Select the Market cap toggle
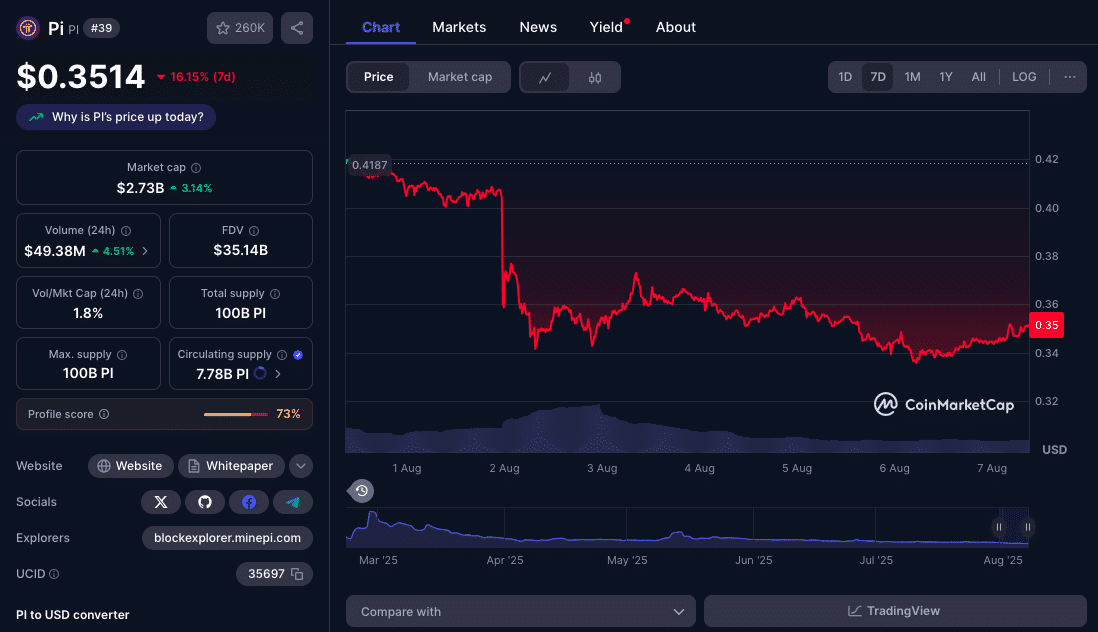The height and width of the screenshot is (632, 1098). [459, 77]
